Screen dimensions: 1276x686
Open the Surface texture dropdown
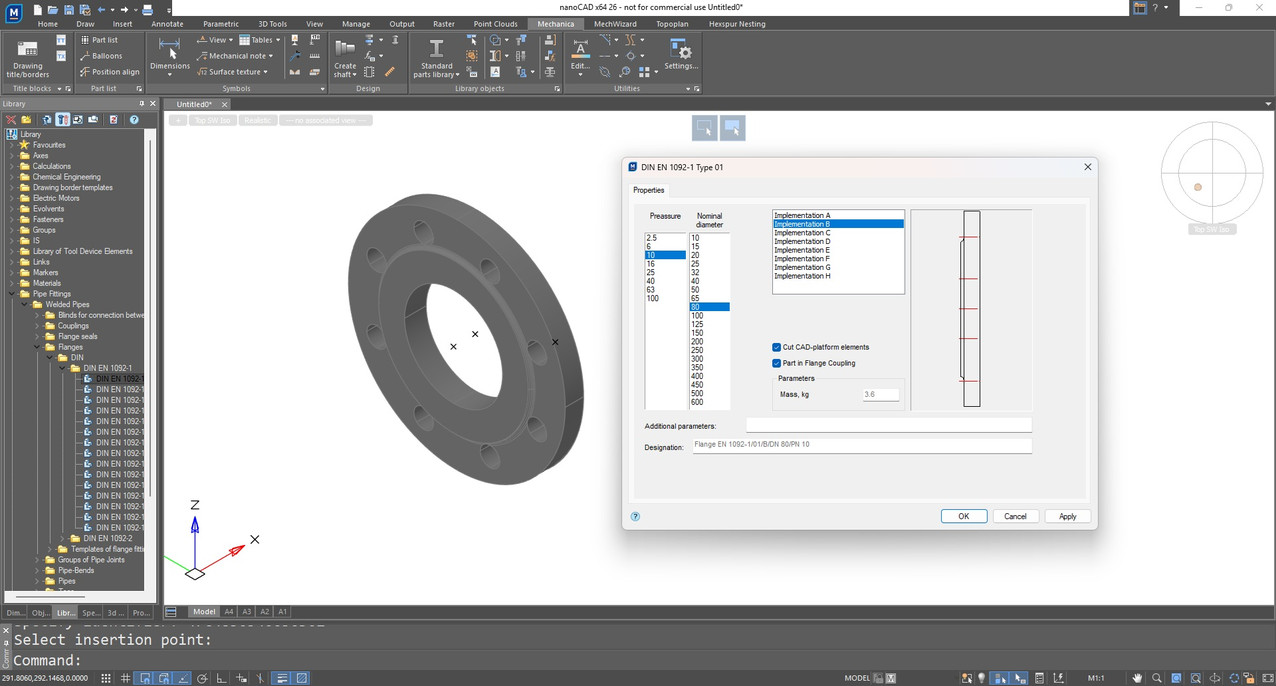point(233,72)
